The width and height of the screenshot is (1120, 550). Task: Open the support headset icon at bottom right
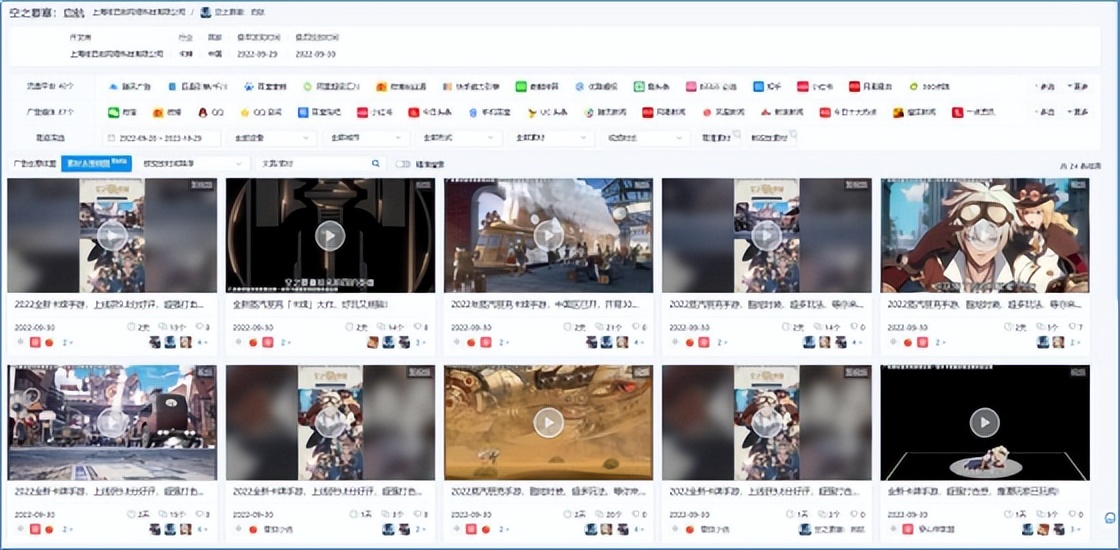point(1110,517)
